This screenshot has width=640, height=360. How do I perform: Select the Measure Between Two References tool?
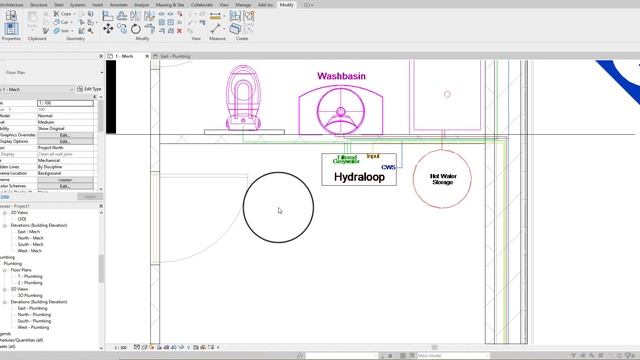(216, 29)
